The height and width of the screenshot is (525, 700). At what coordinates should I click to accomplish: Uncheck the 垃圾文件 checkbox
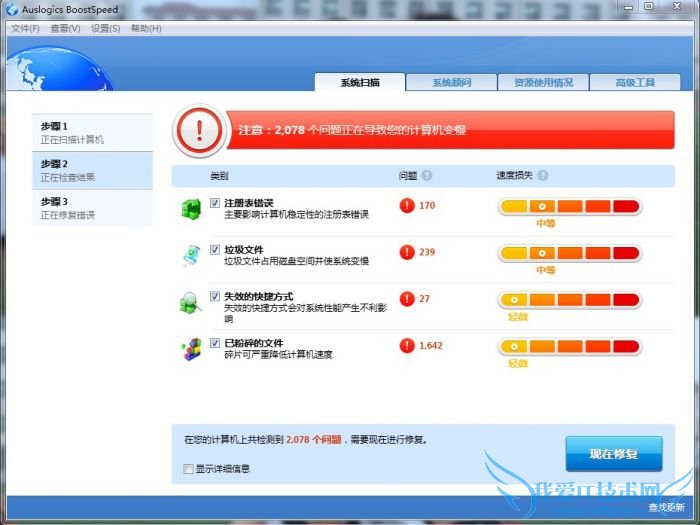pyautogui.click(x=215, y=250)
